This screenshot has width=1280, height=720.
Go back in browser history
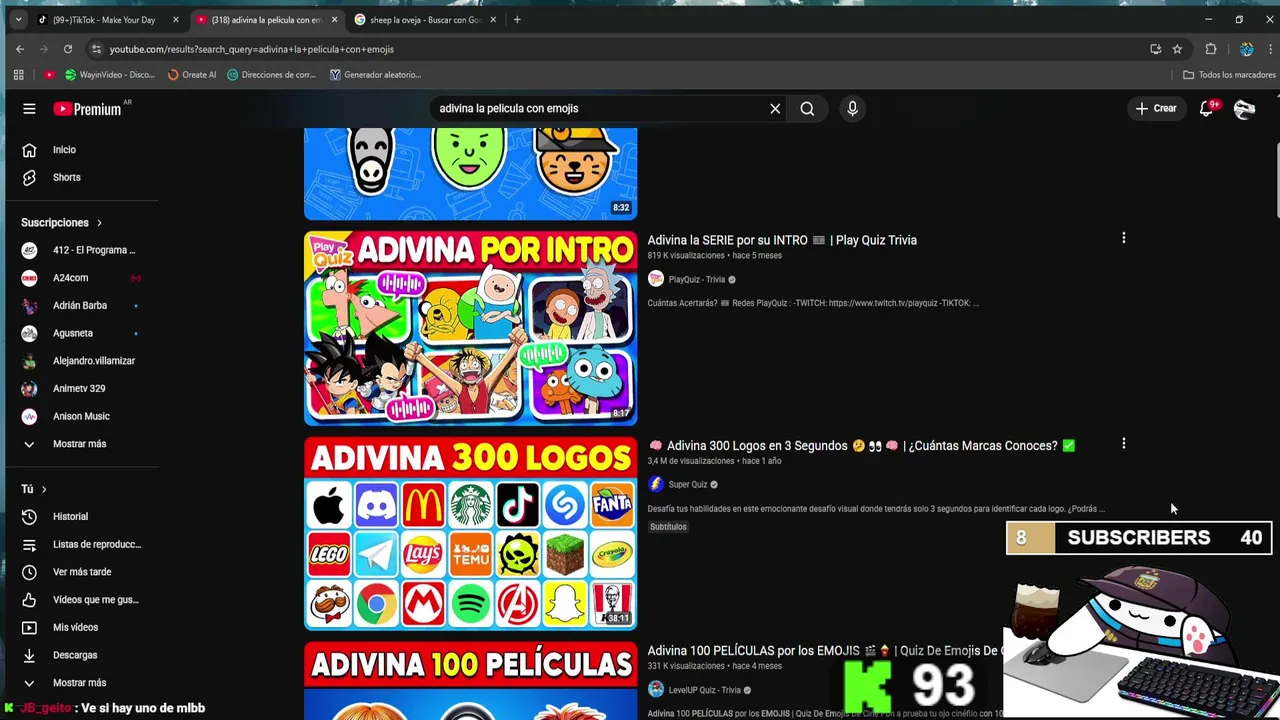pyautogui.click(x=20, y=49)
